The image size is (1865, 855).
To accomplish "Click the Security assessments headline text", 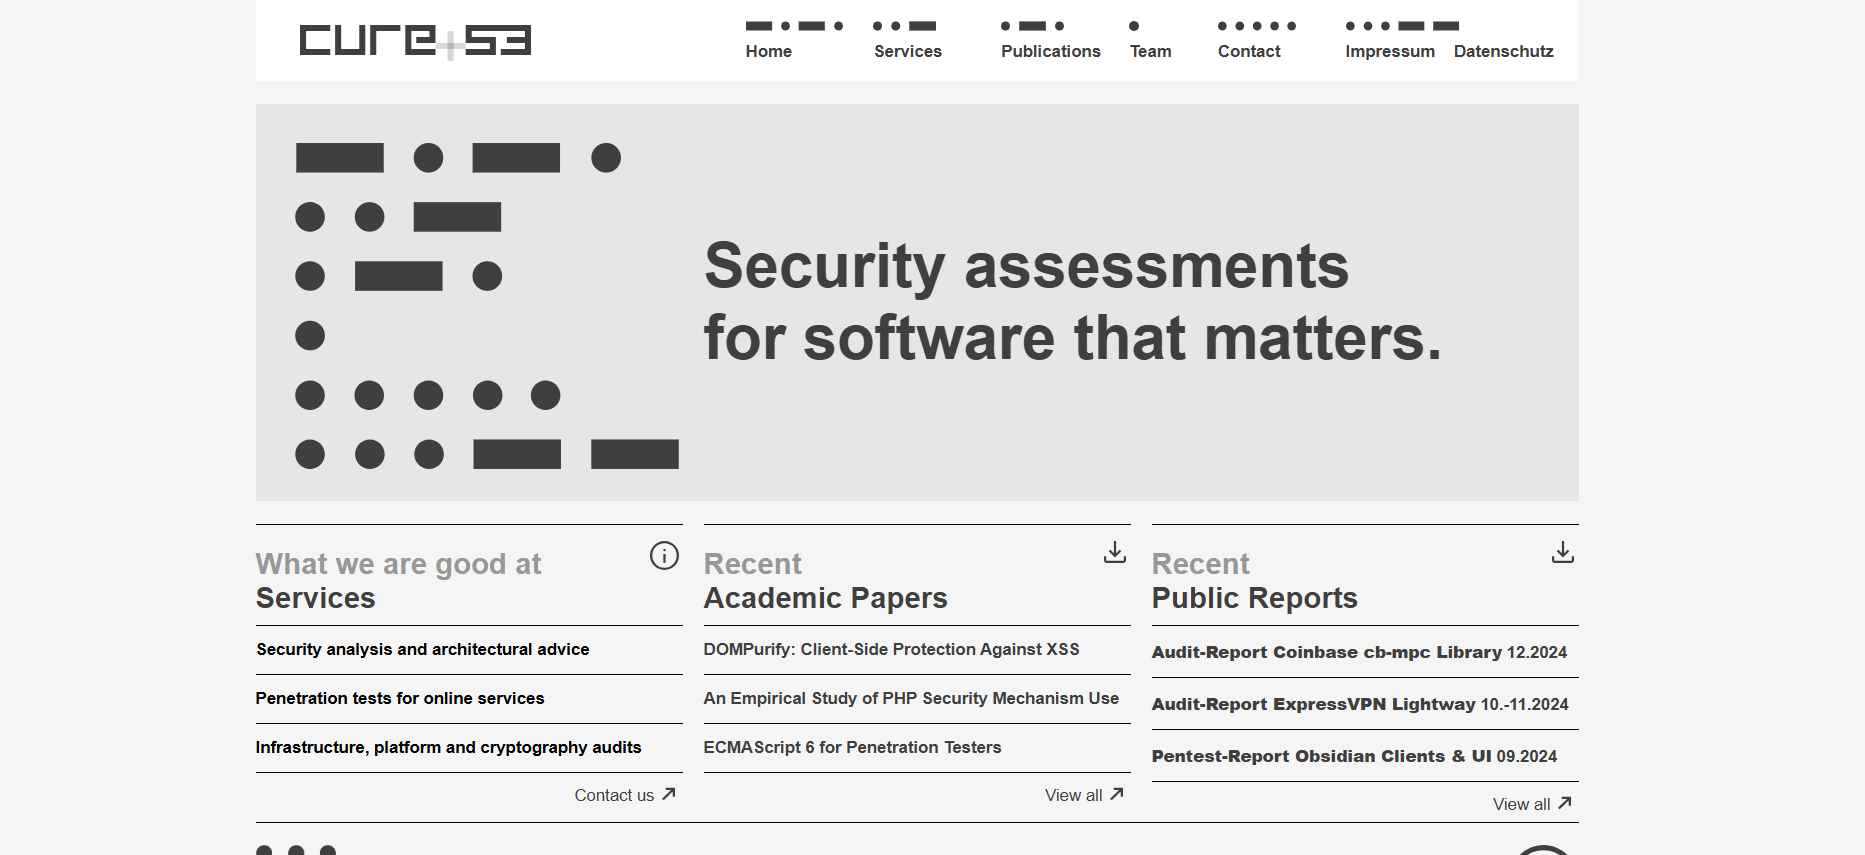I will pyautogui.click(x=1073, y=302).
